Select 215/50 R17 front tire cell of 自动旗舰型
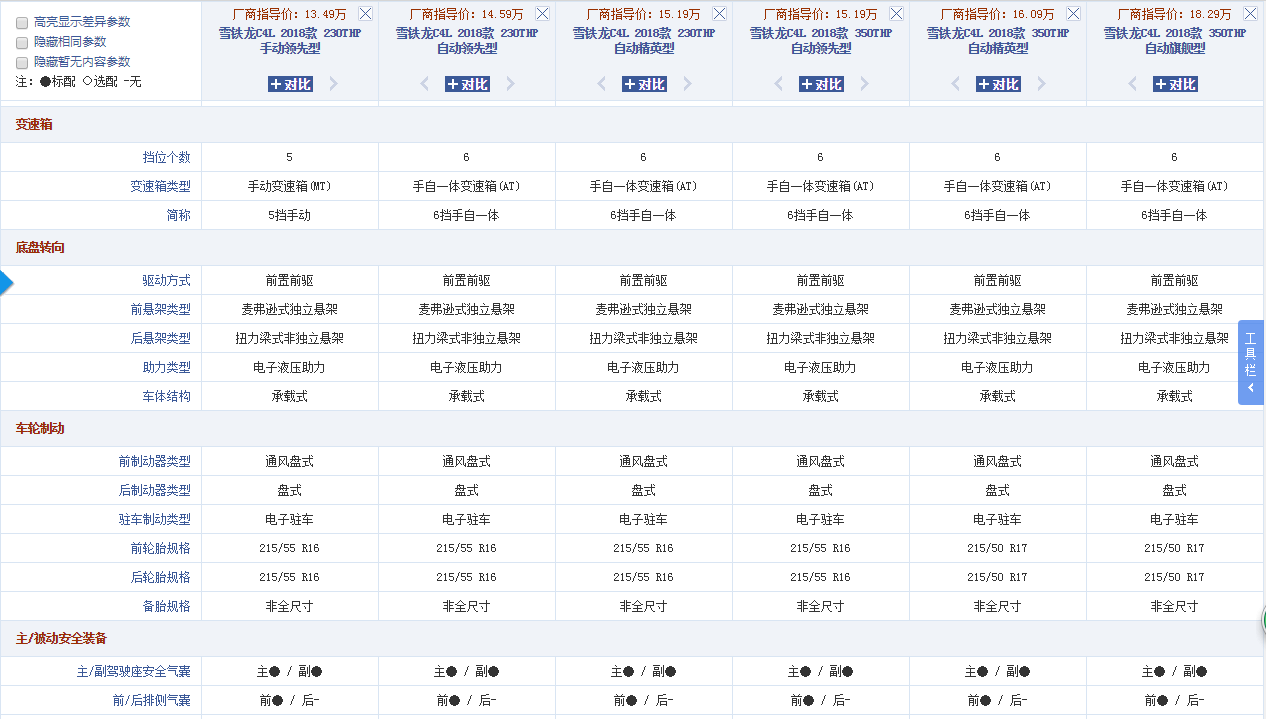The height and width of the screenshot is (719, 1266). pyautogui.click(x=1175, y=549)
